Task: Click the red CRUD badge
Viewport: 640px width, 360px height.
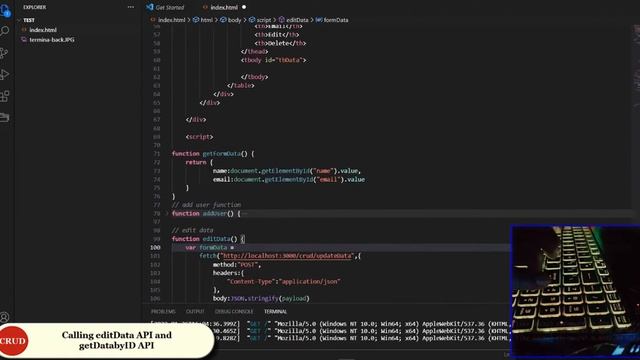Action: (x=13, y=341)
